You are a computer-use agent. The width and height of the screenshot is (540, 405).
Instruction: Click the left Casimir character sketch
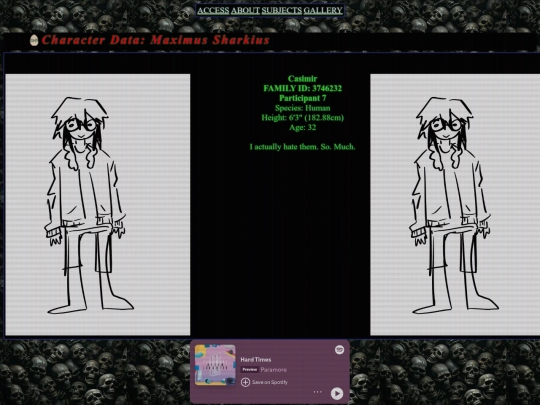(98, 205)
